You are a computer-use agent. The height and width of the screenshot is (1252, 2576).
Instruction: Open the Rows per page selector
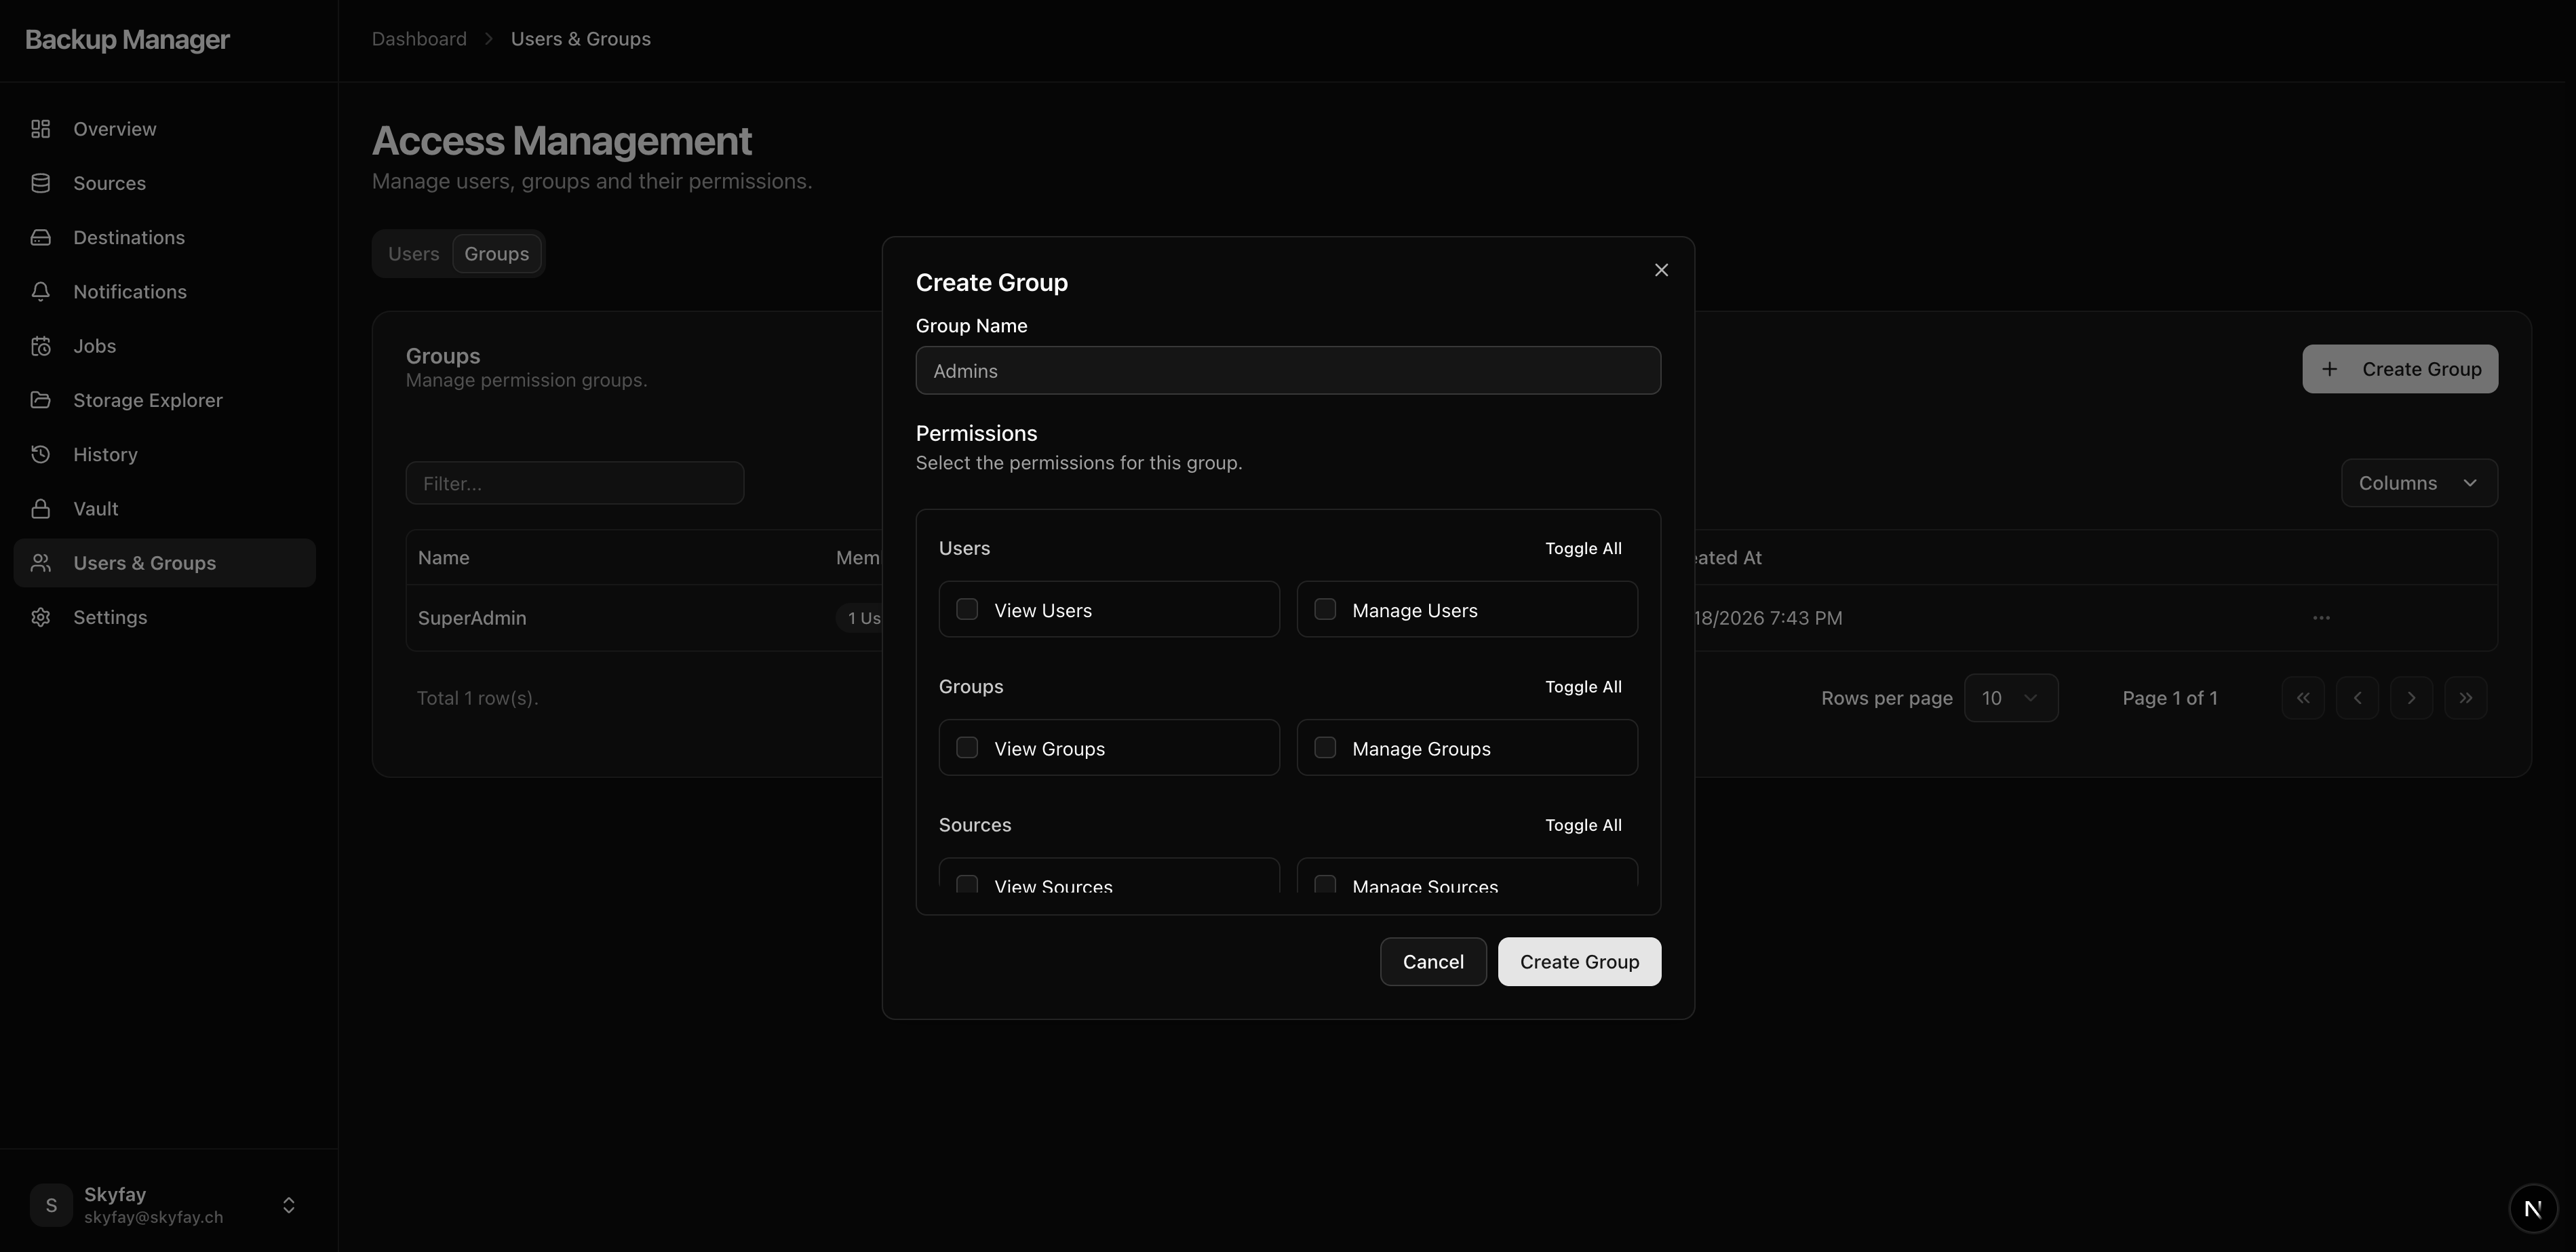point(2011,697)
